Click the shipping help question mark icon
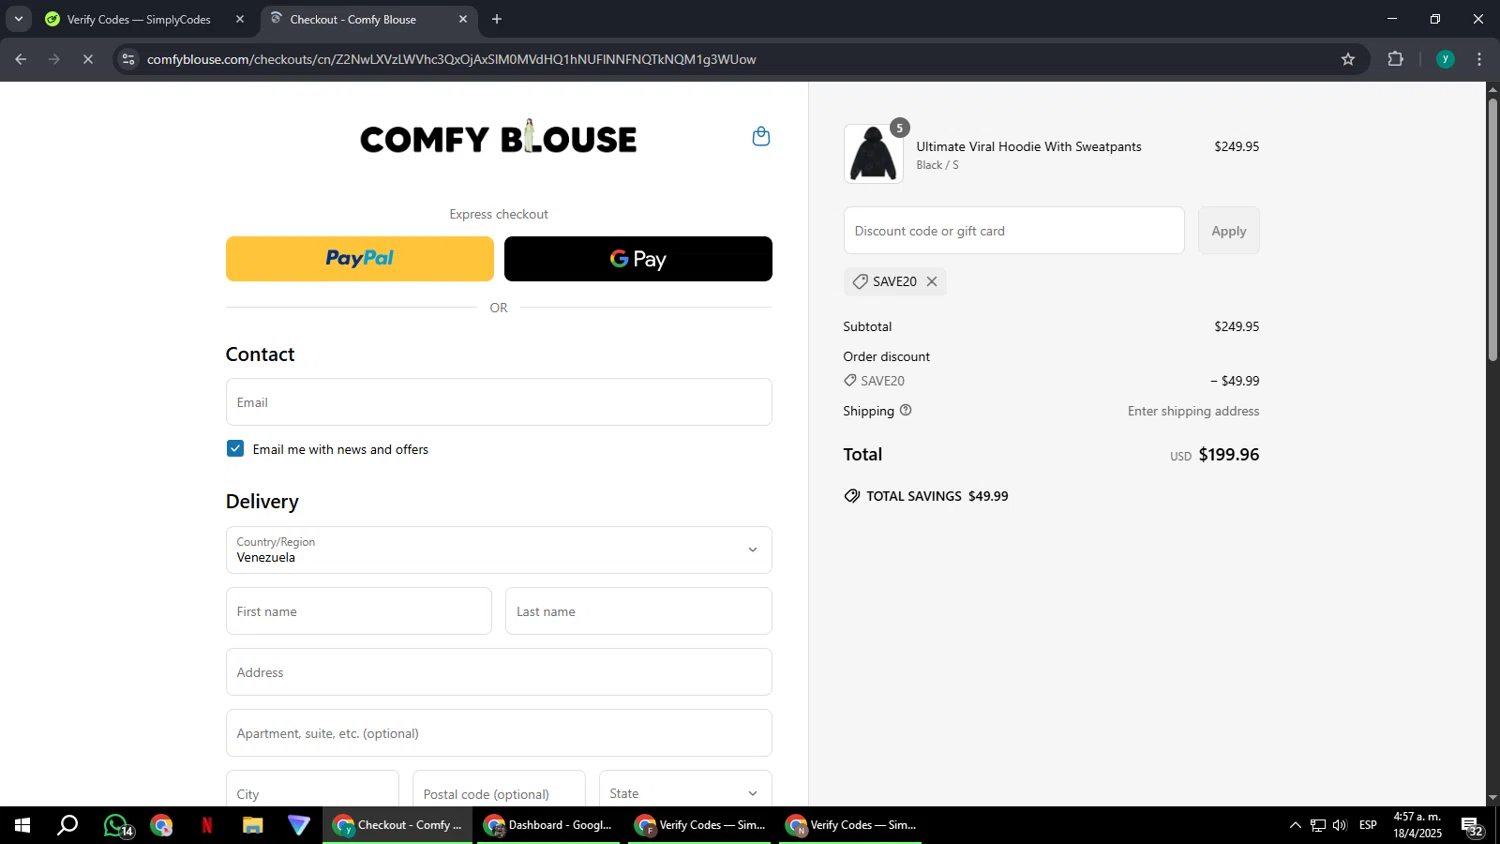The width and height of the screenshot is (1500, 844). click(x=905, y=410)
